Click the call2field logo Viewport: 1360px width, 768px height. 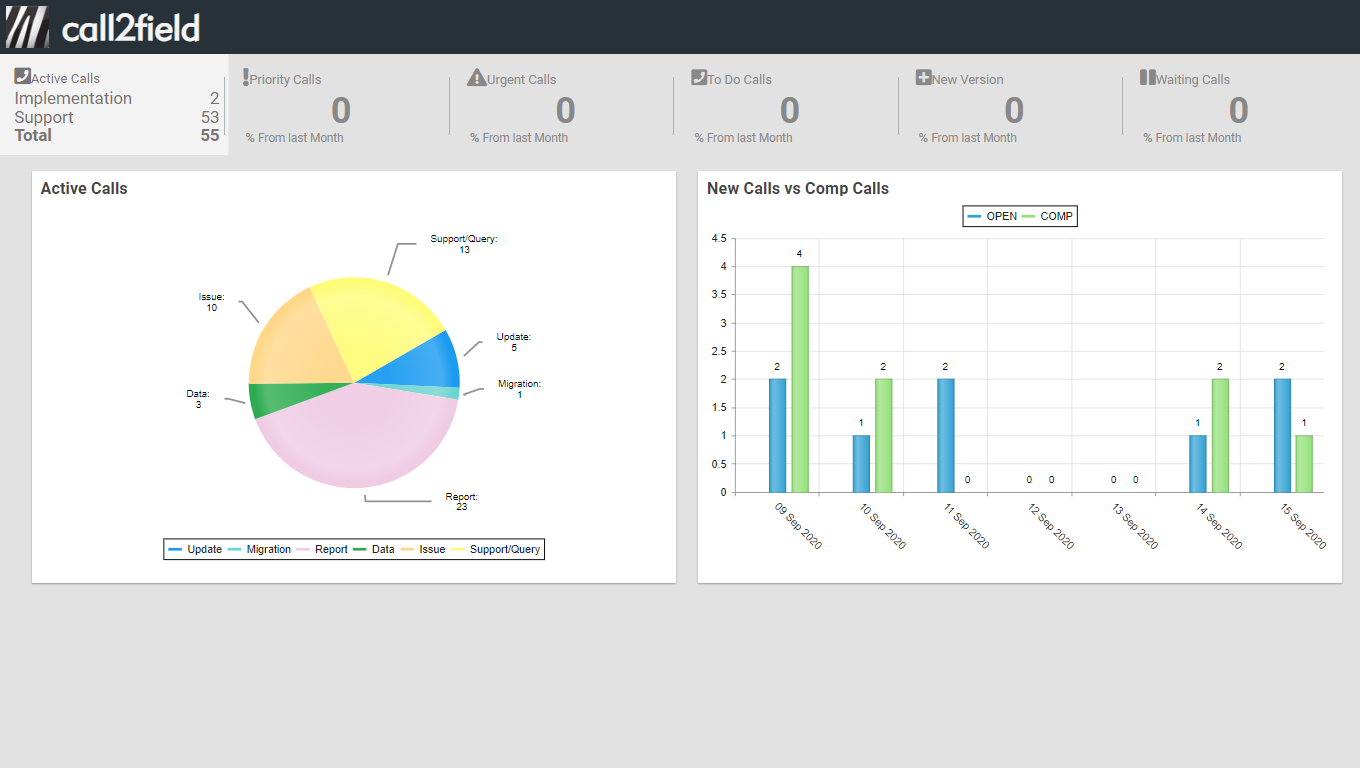(x=102, y=27)
